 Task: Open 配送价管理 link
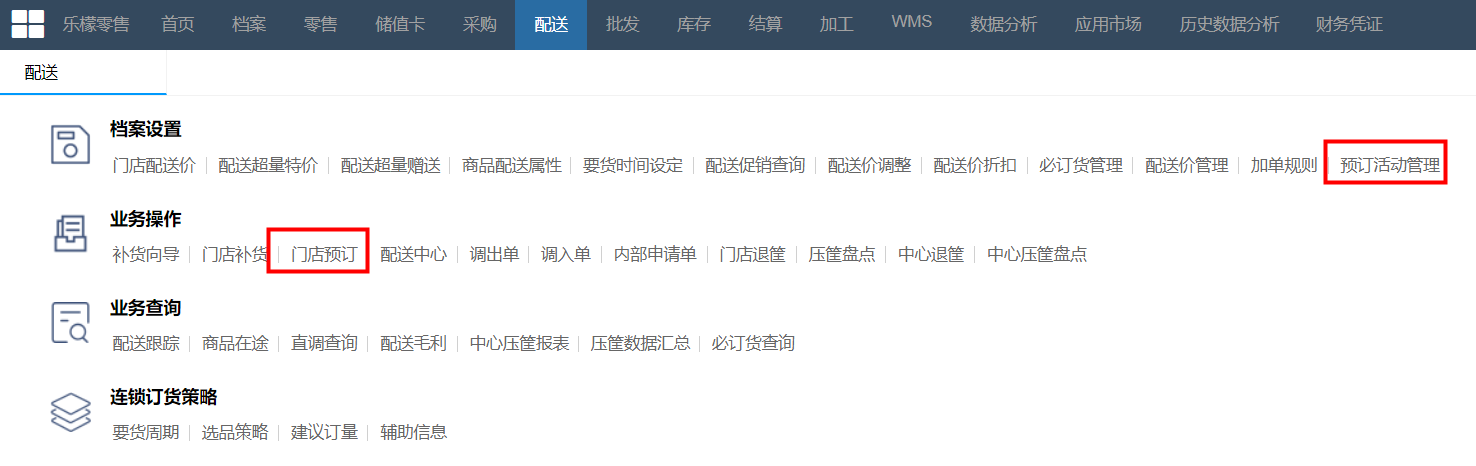coord(1187,165)
